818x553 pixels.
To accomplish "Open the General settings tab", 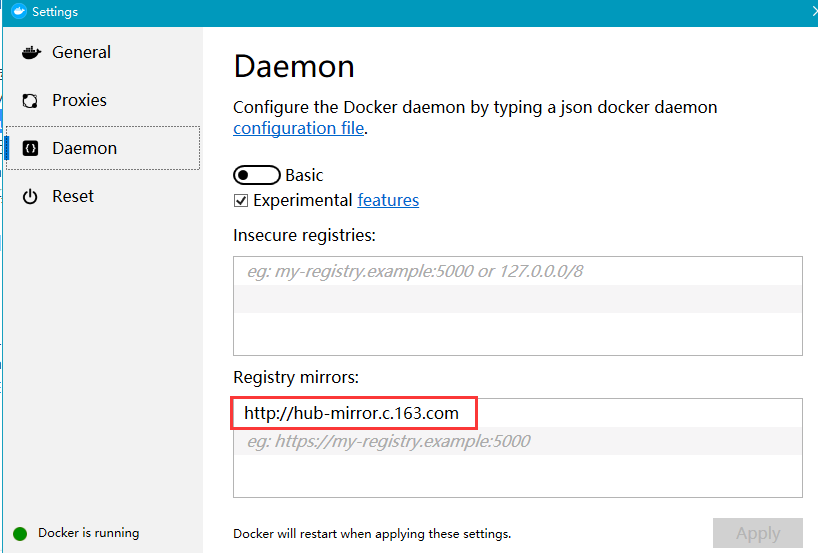I will click(x=81, y=53).
